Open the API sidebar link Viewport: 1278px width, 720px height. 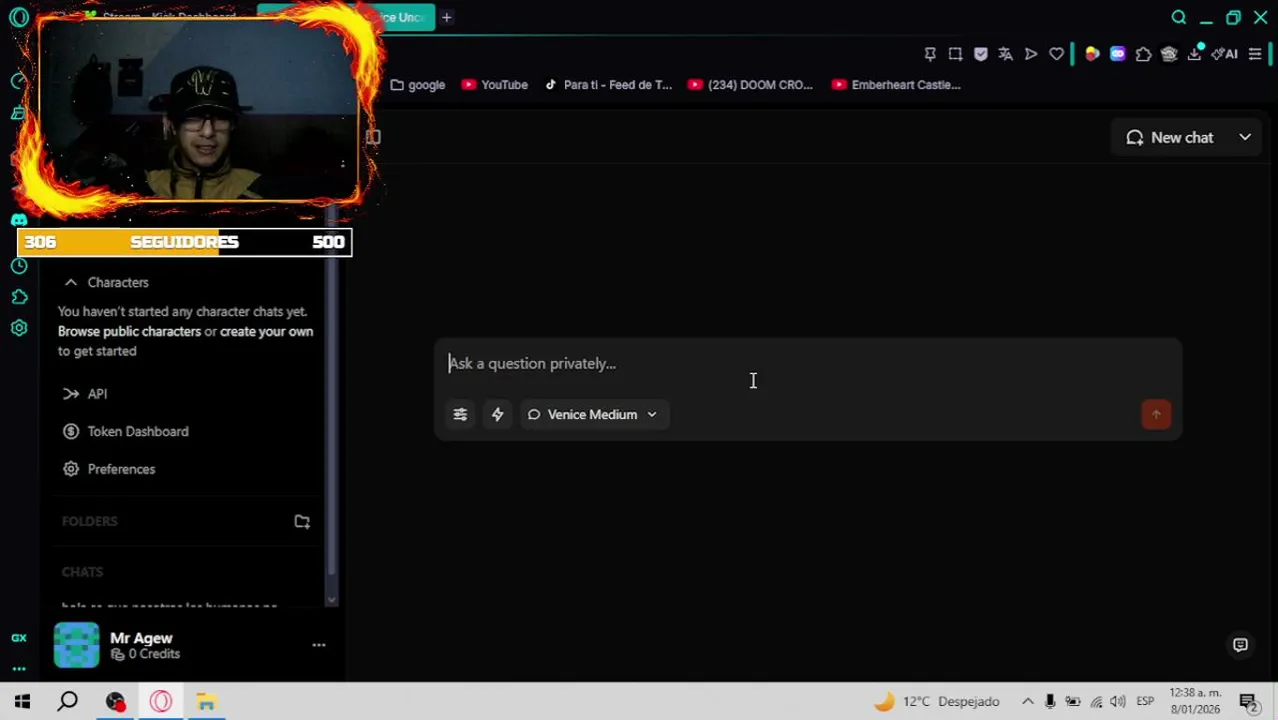click(97, 394)
